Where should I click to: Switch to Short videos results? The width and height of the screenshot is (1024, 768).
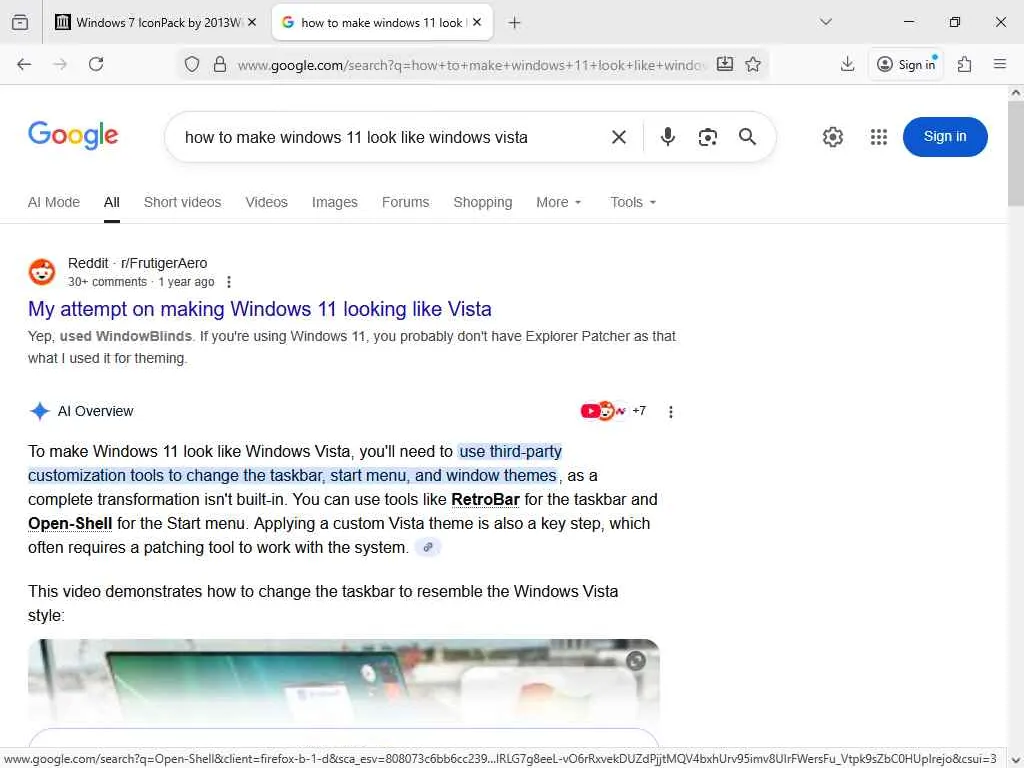click(182, 202)
